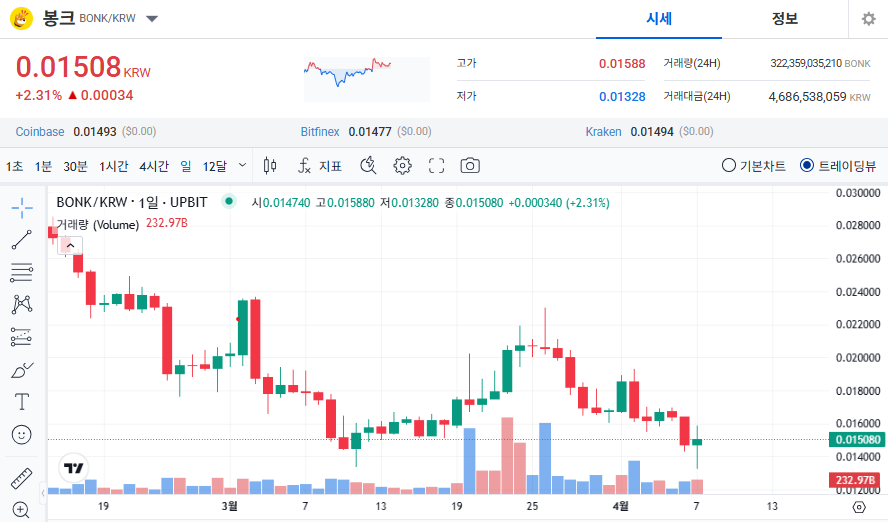Image resolution: width=888 pixels, height=522 pixels.
Task: Select the 1시간 interval
Action: click(x=113, y=166)
